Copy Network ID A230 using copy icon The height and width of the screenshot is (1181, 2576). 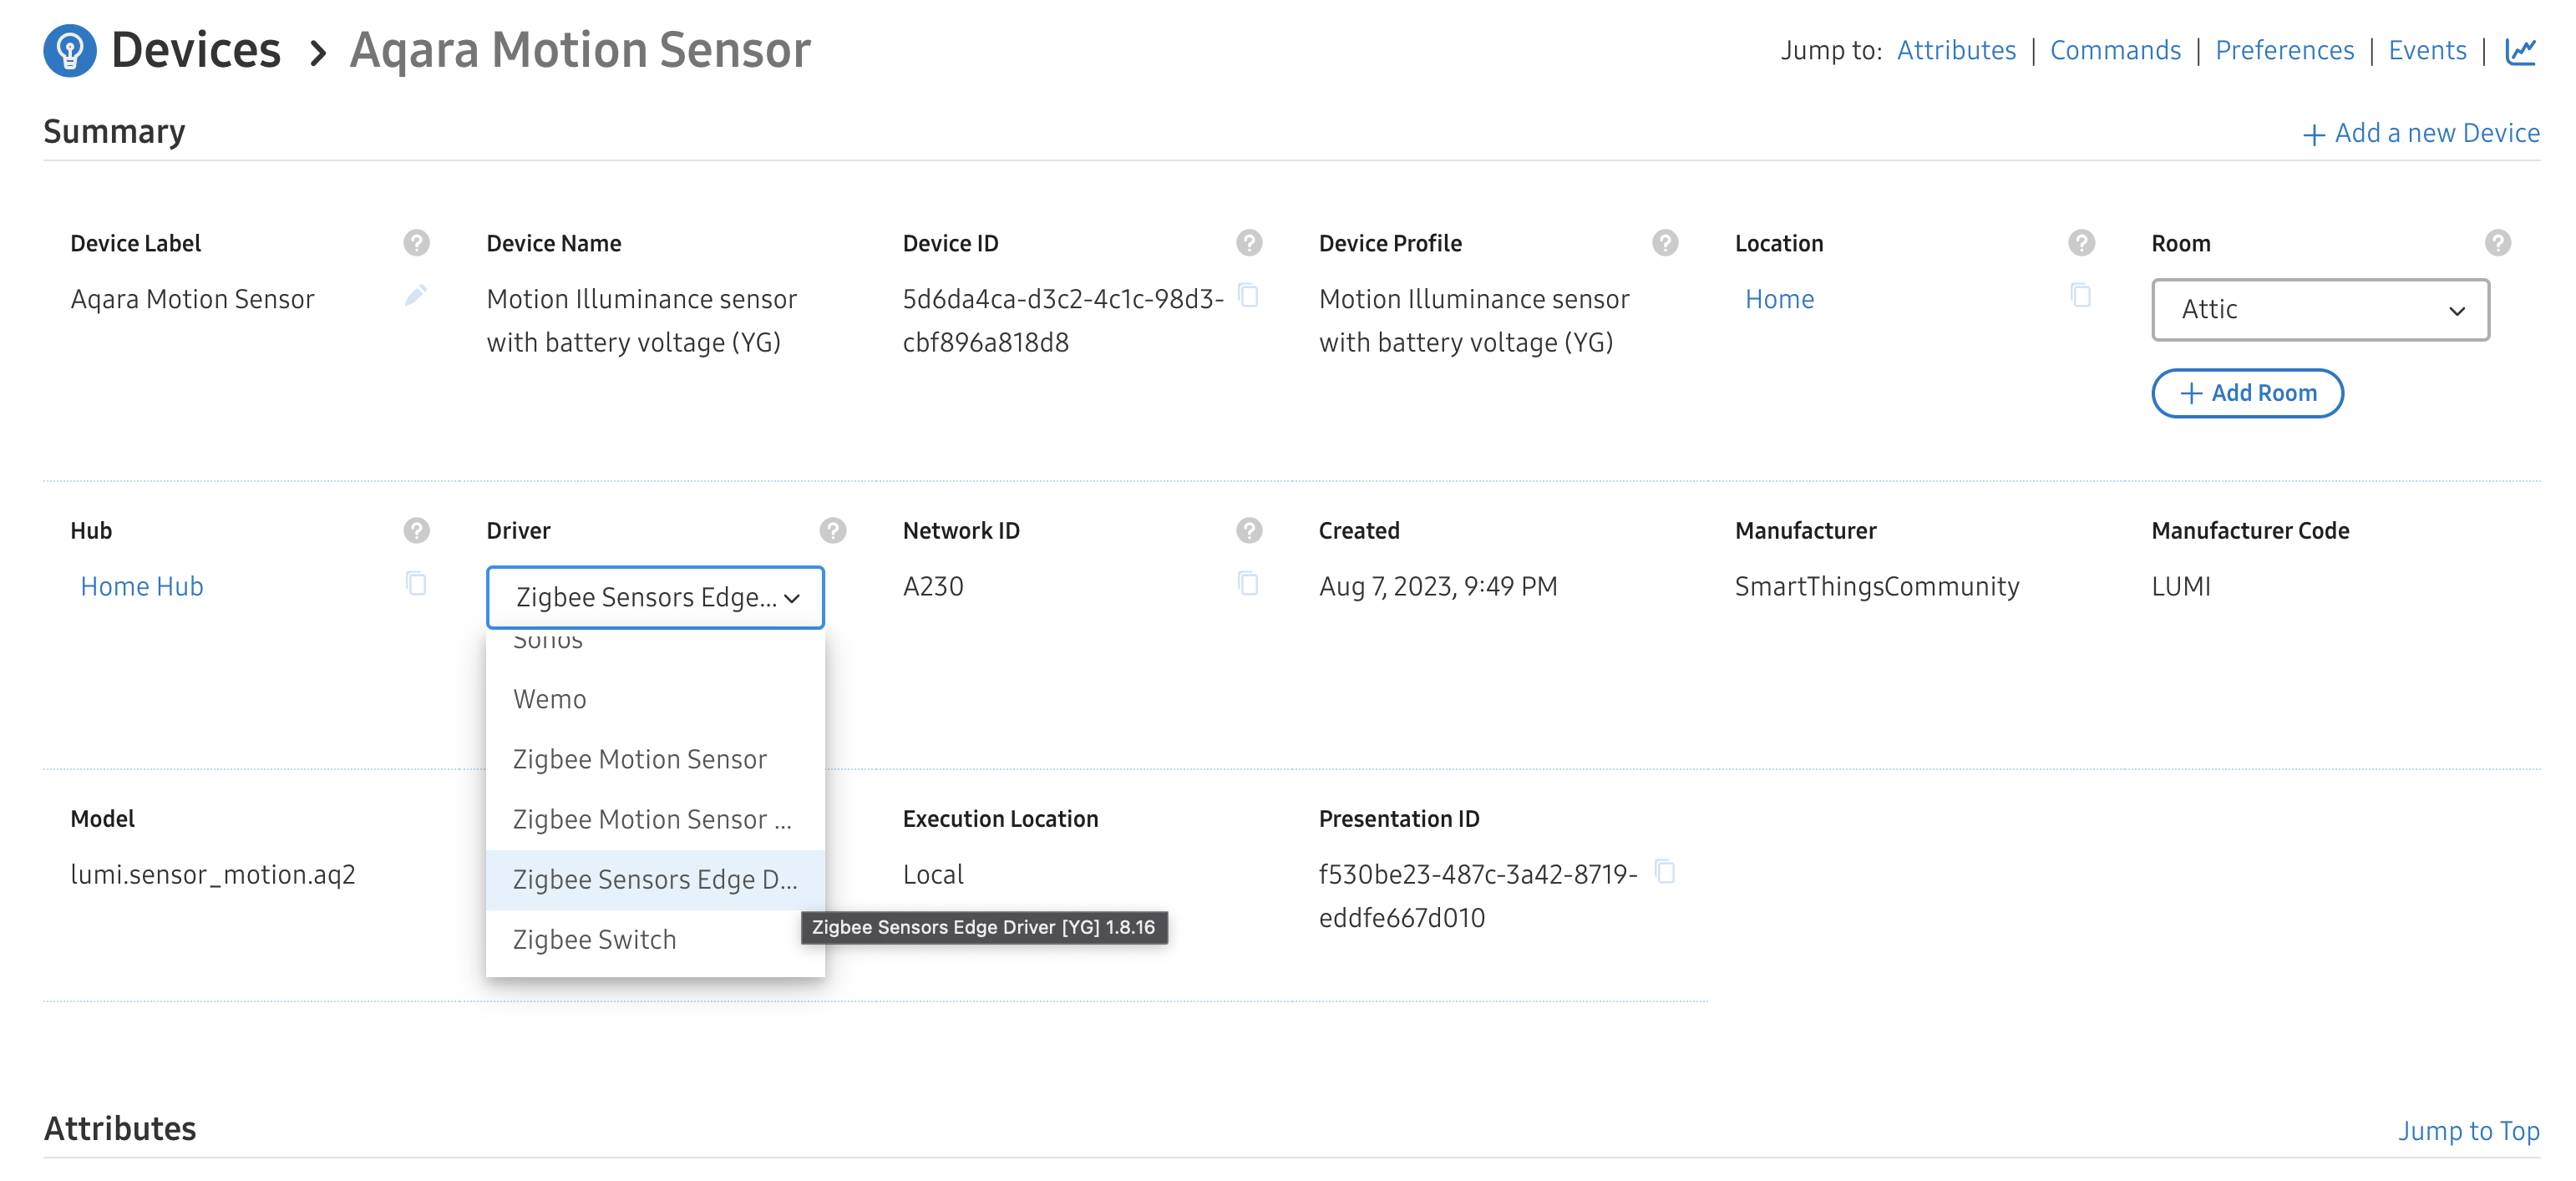(x=1247, y=583)
